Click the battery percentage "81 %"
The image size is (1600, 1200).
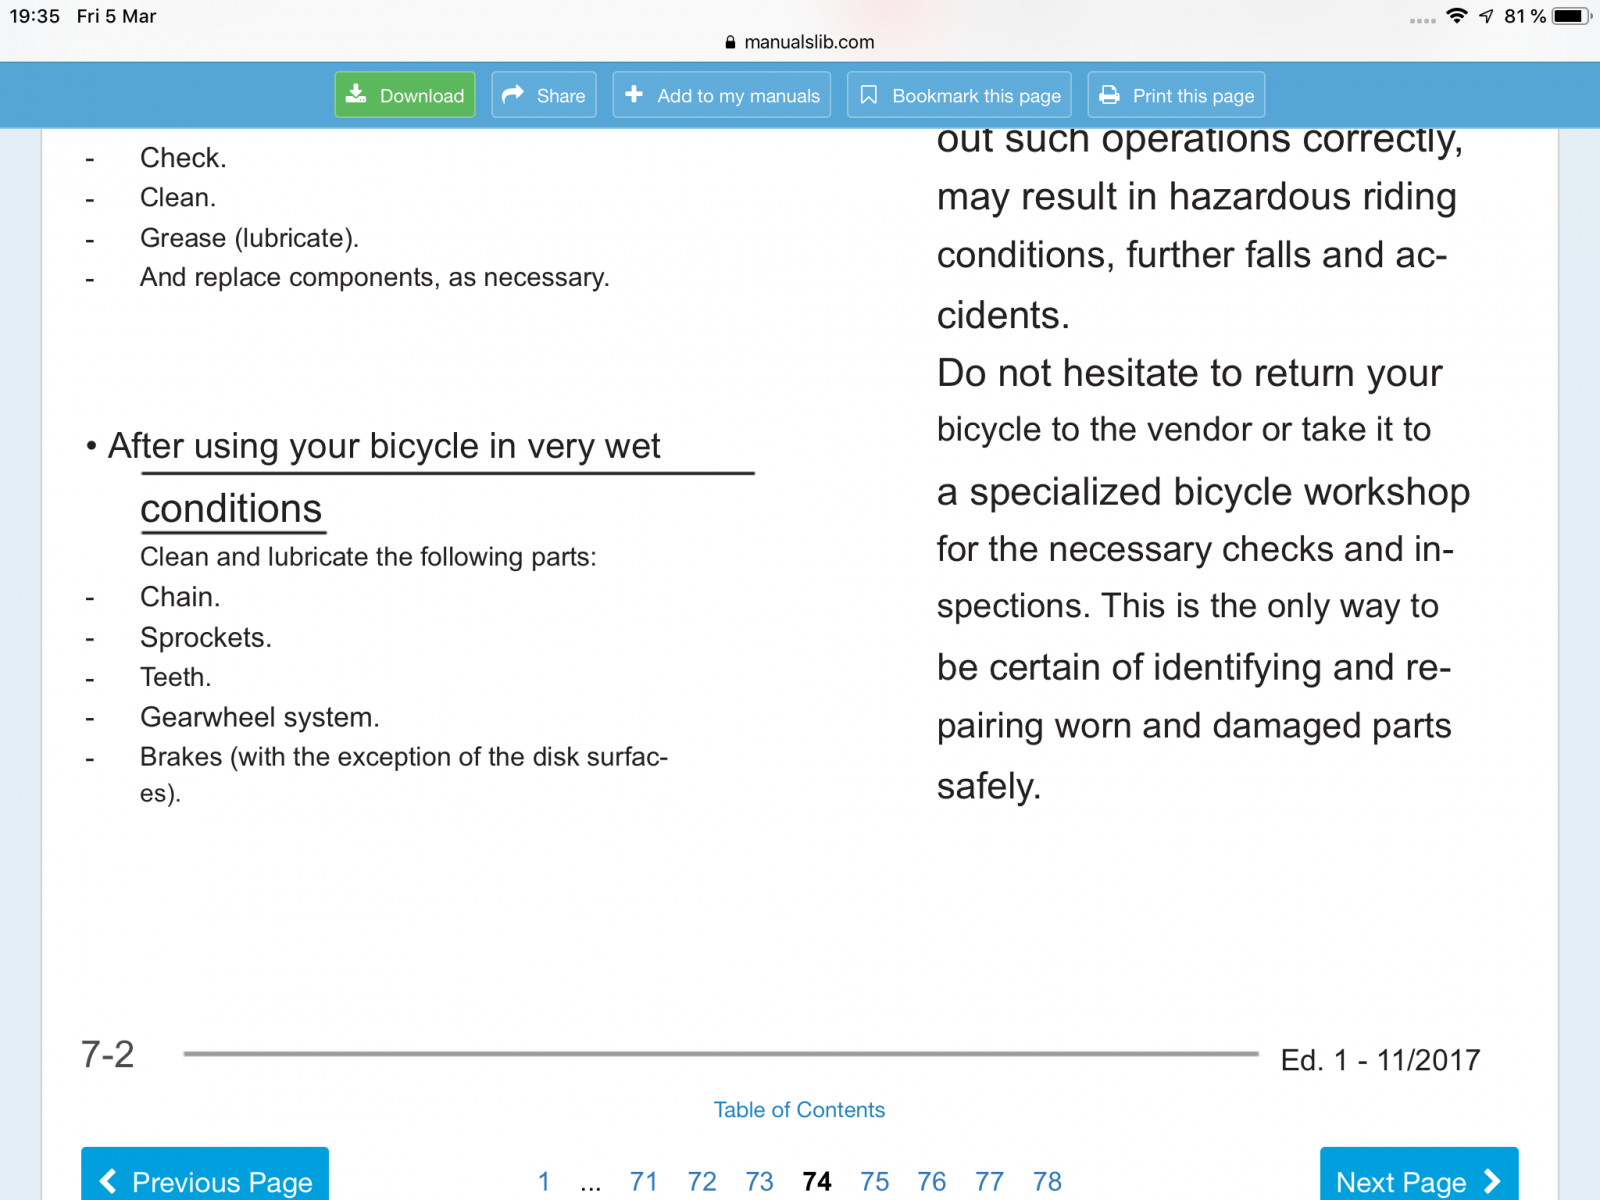1525,16
